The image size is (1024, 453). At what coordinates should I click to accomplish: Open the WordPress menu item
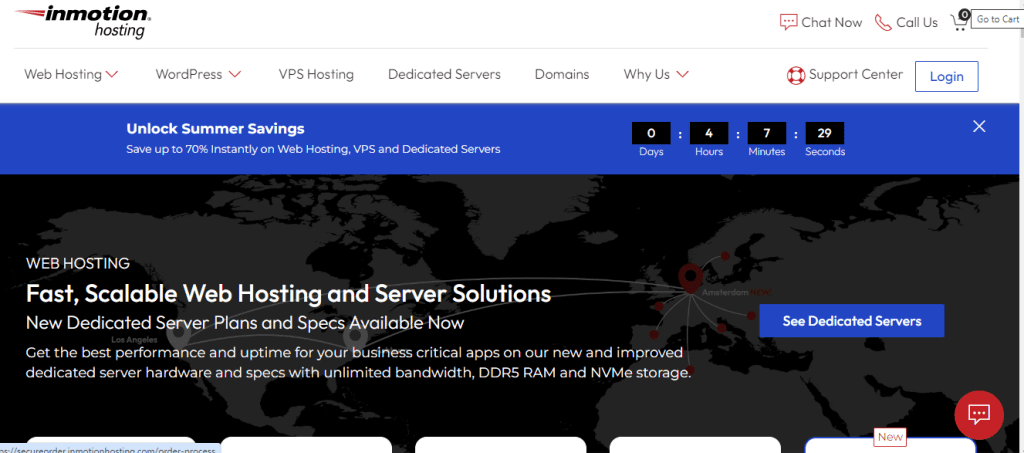click(x=189, y=74)
